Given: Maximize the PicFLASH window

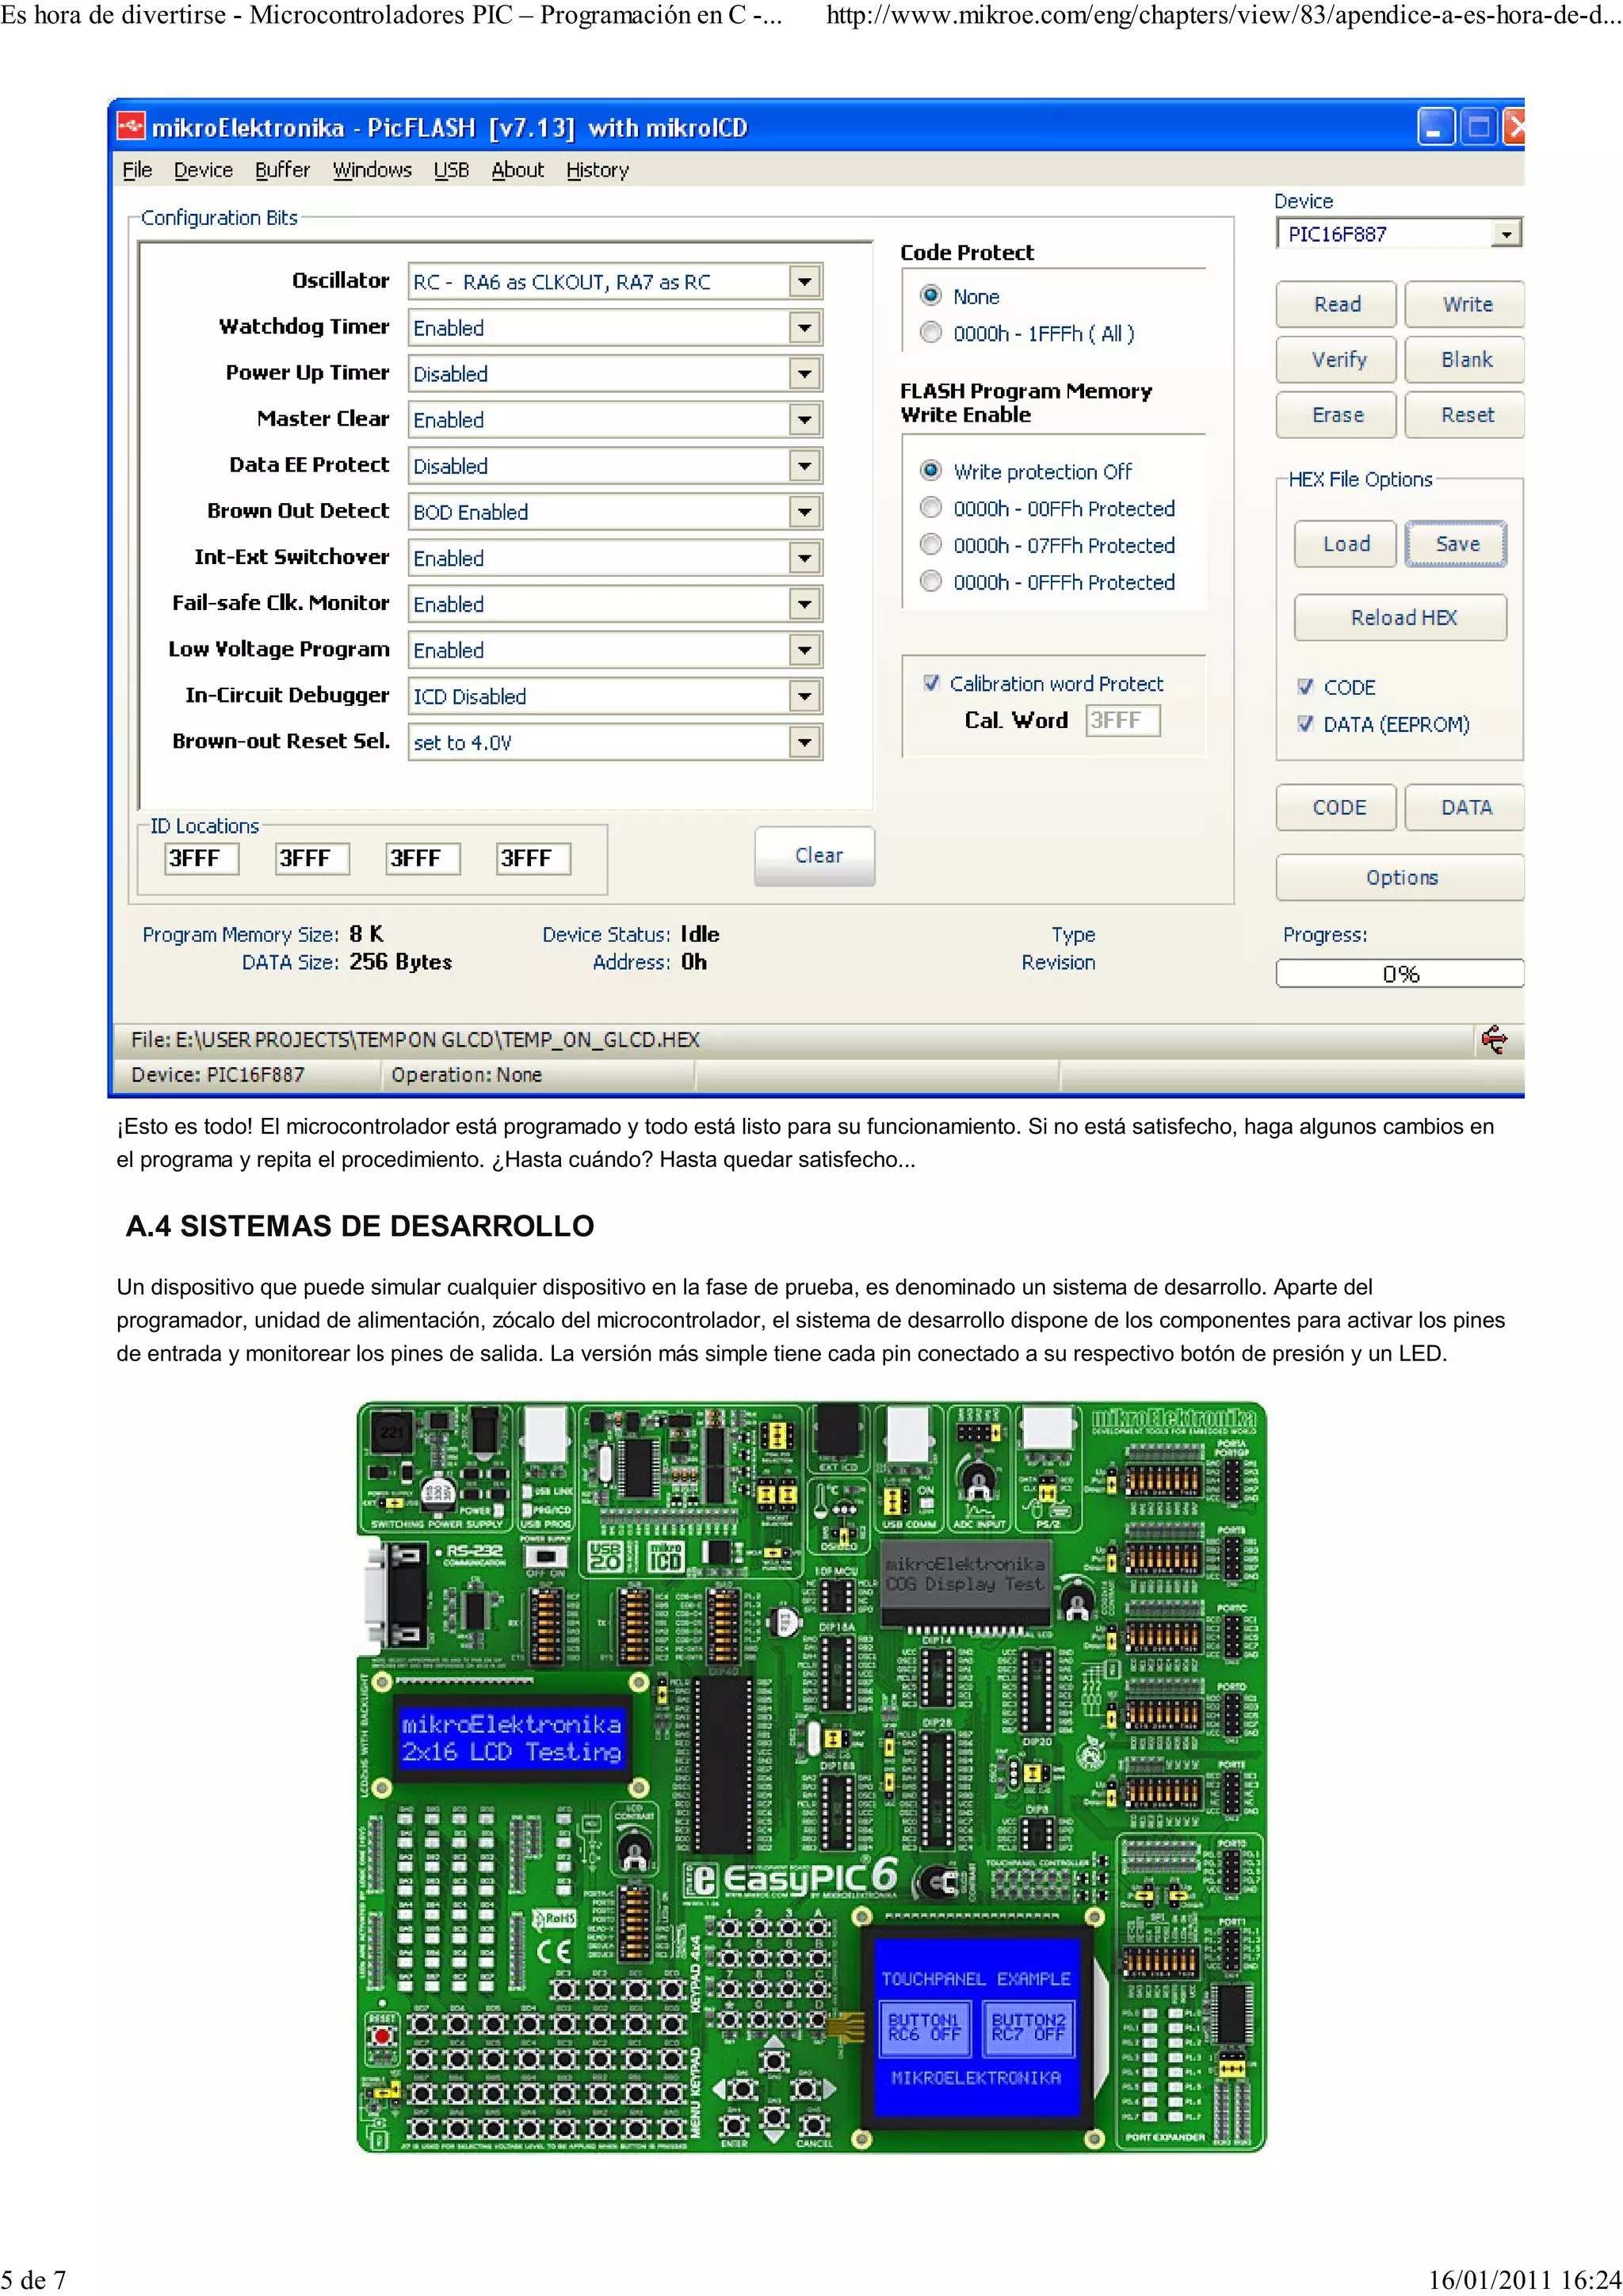Looking at the screenshot, I should (1479, 128).
